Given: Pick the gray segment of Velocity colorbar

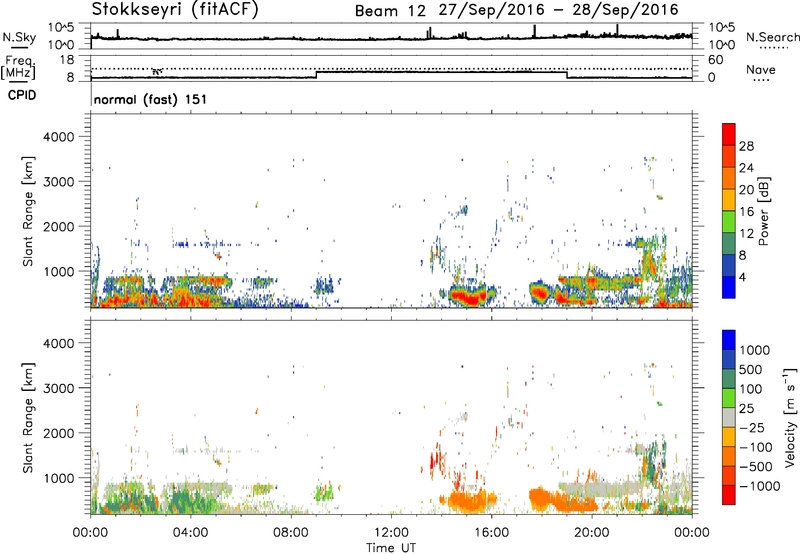Looking at the screenshot, I should [x=729, y=417].
